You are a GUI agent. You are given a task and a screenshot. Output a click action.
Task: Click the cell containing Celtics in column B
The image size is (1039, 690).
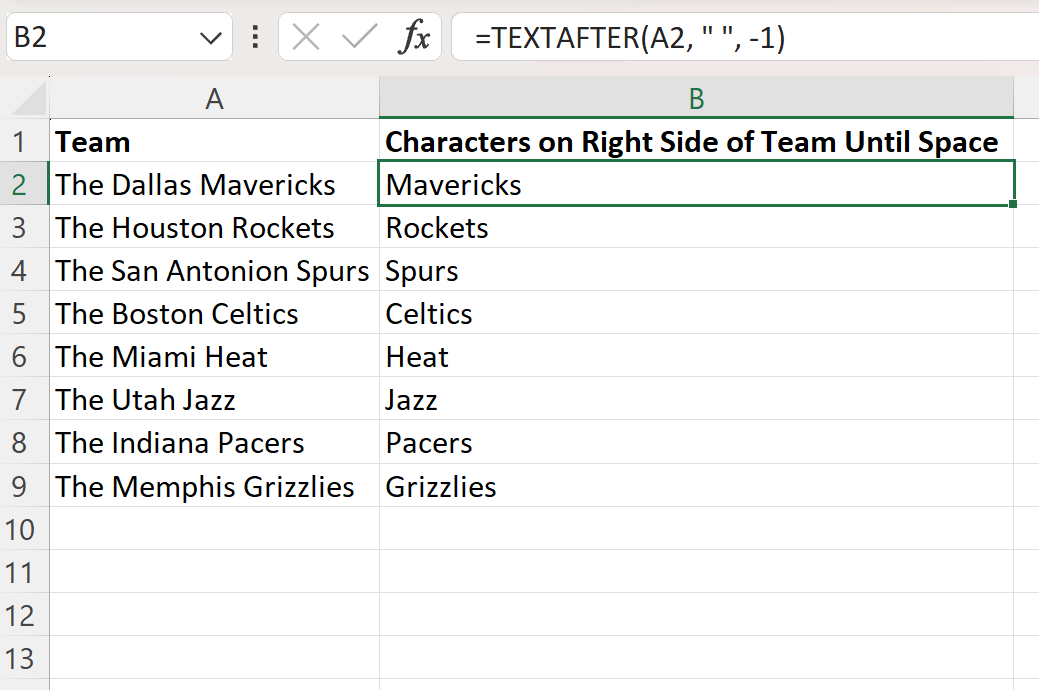pyautogui.click(x=696, y=314)
